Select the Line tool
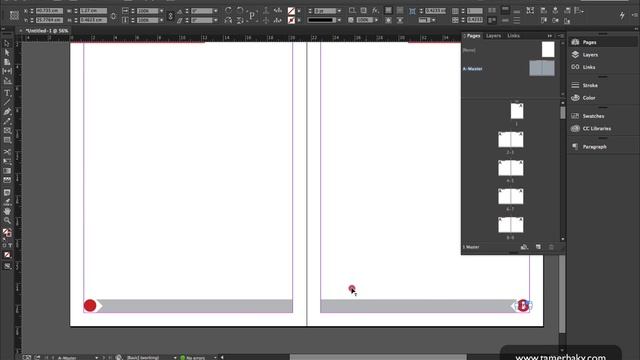Image resolution: width=640 pixels, height=360 pixels. click(x=7, y=102)
